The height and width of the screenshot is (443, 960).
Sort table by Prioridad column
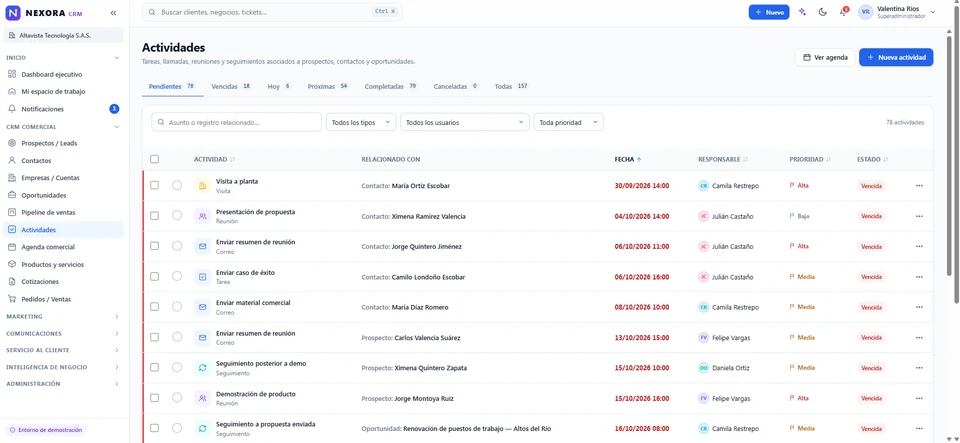point(810,159)
